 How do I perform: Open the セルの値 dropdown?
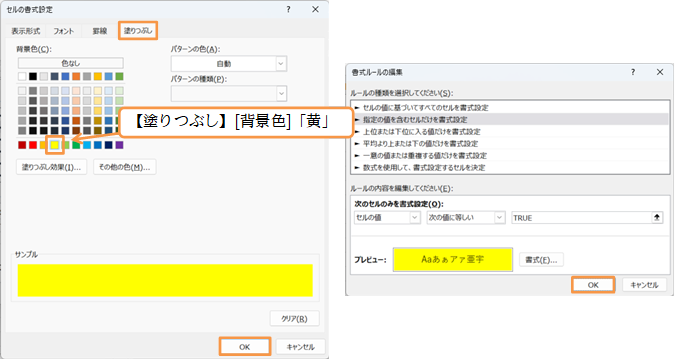(387, 217)
